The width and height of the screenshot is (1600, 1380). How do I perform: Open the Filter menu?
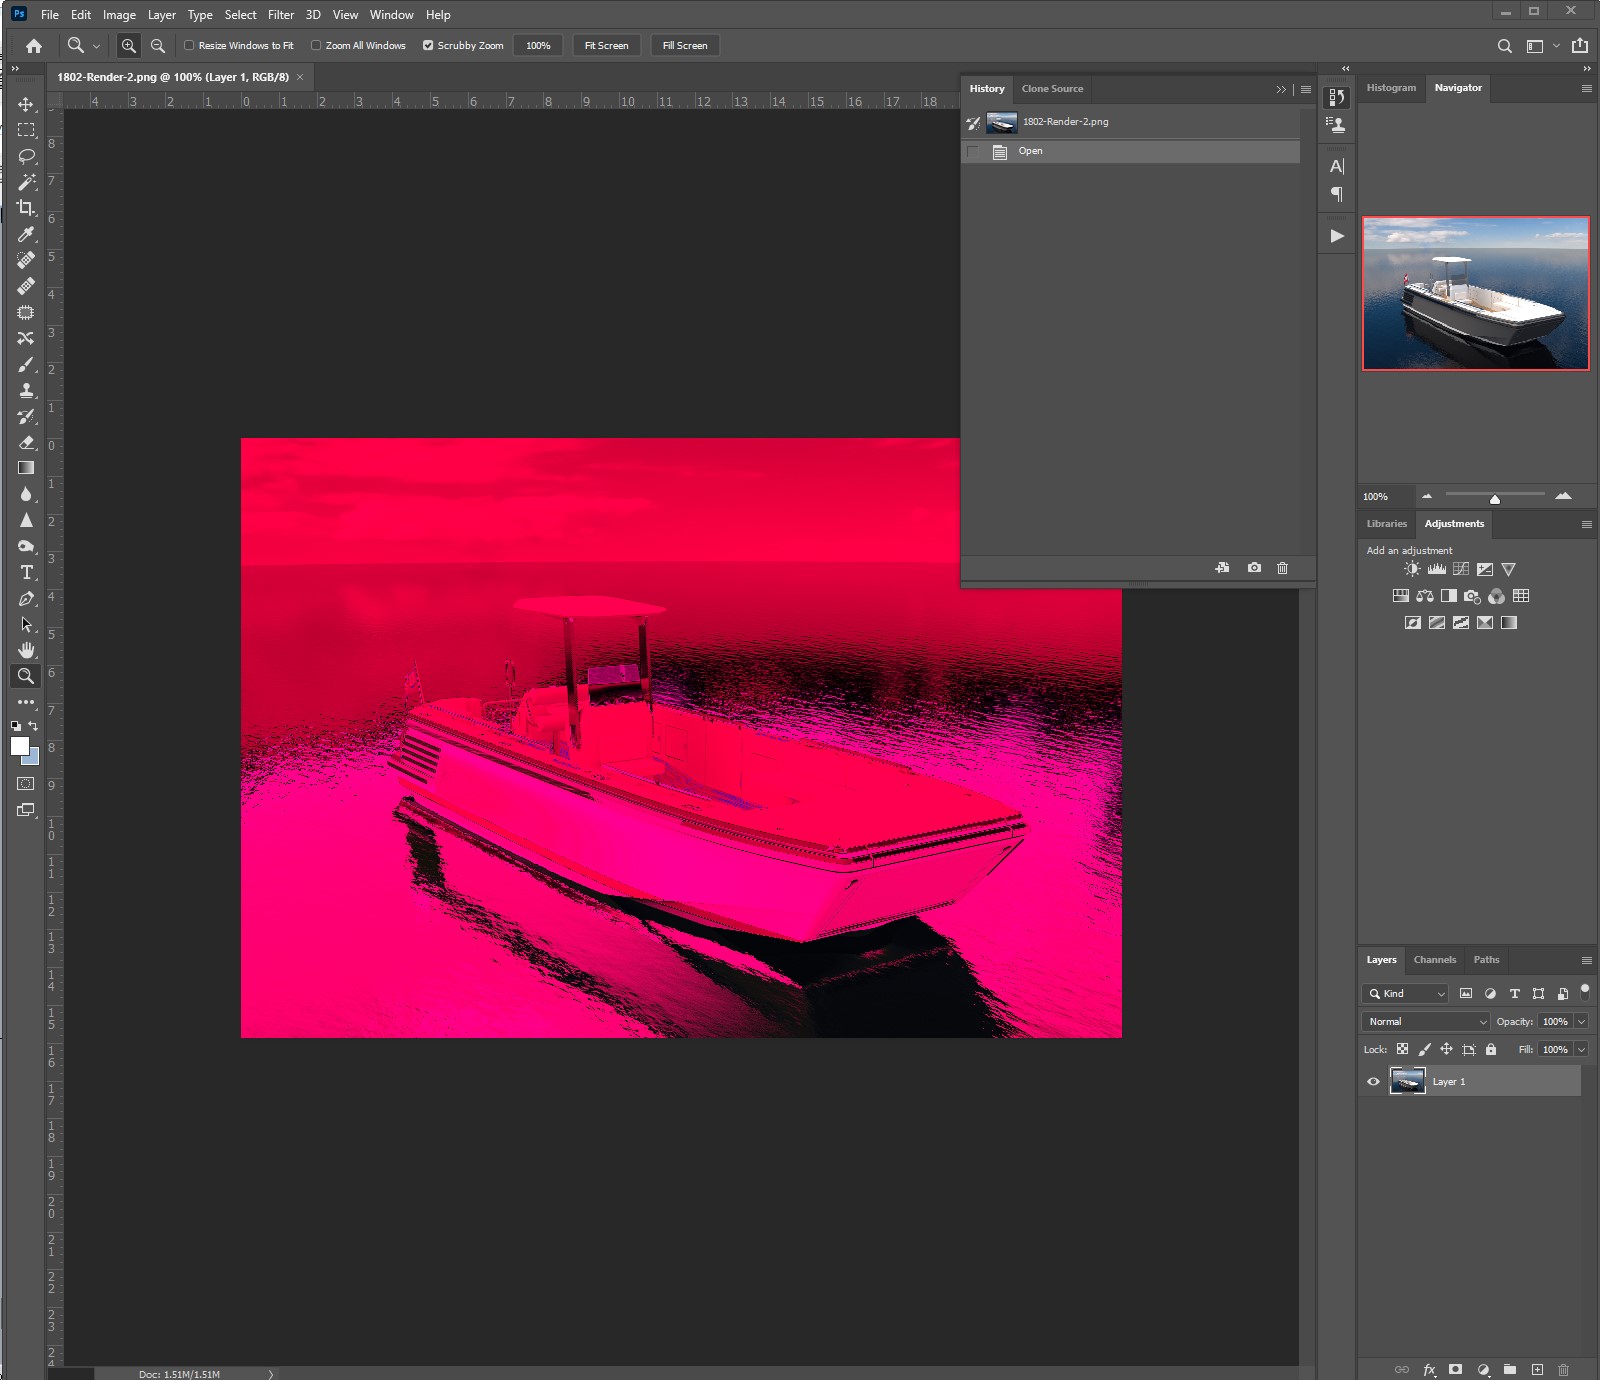click(x=281, y=15)
